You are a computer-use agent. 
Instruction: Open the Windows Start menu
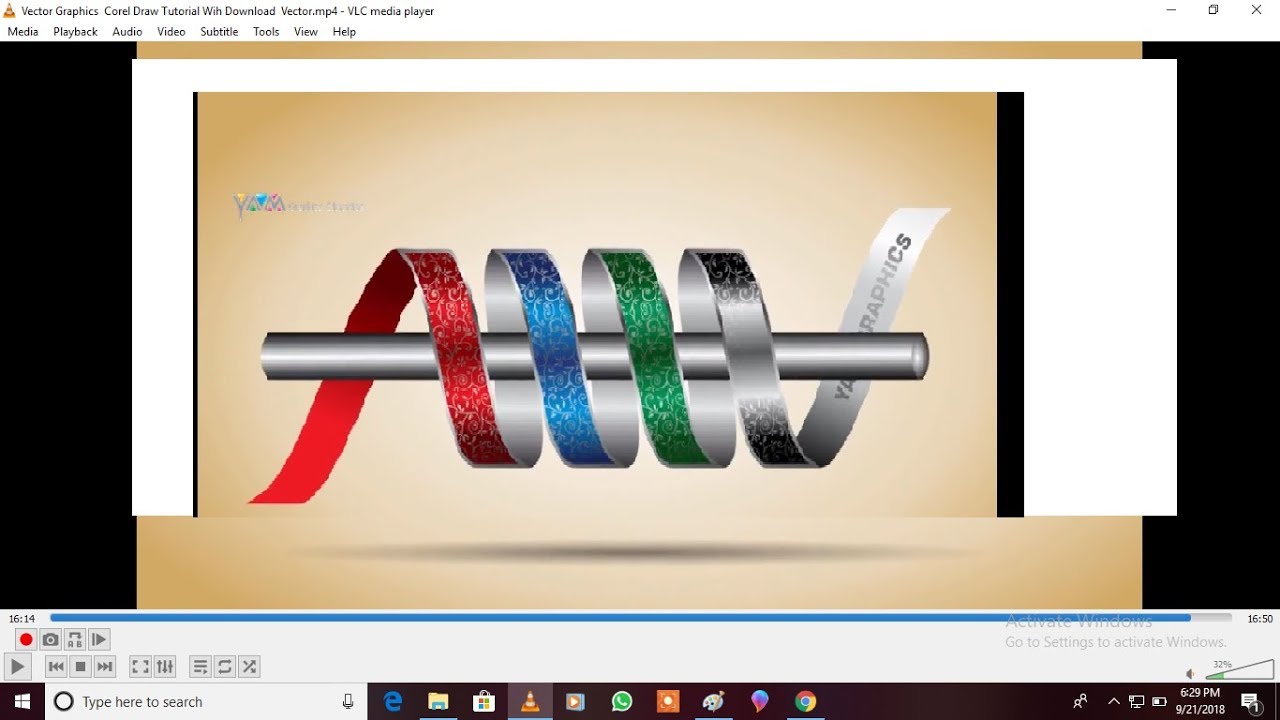tap(22, 702)
